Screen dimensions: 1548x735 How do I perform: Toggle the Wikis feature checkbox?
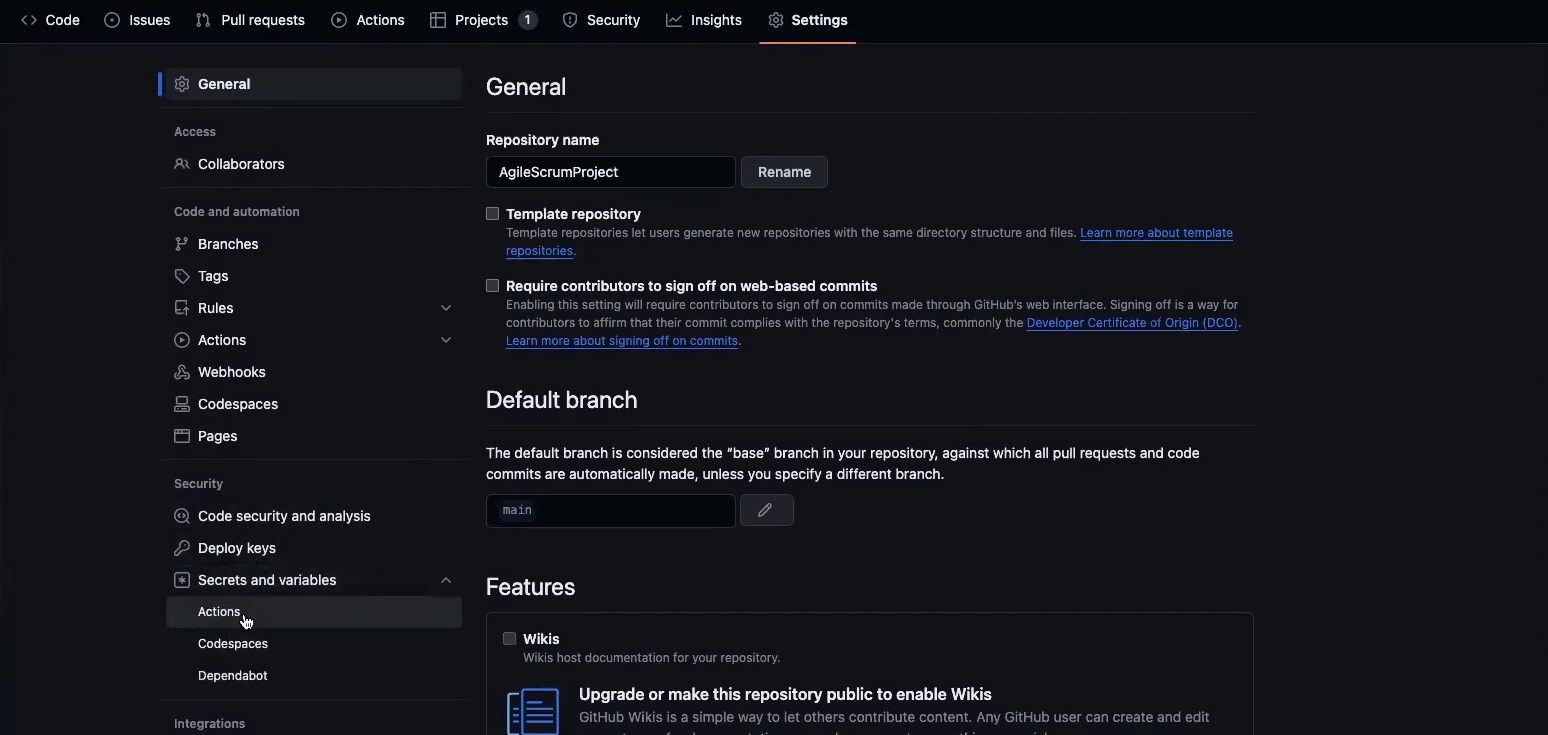pyautogui.click(x=510, y=639)
